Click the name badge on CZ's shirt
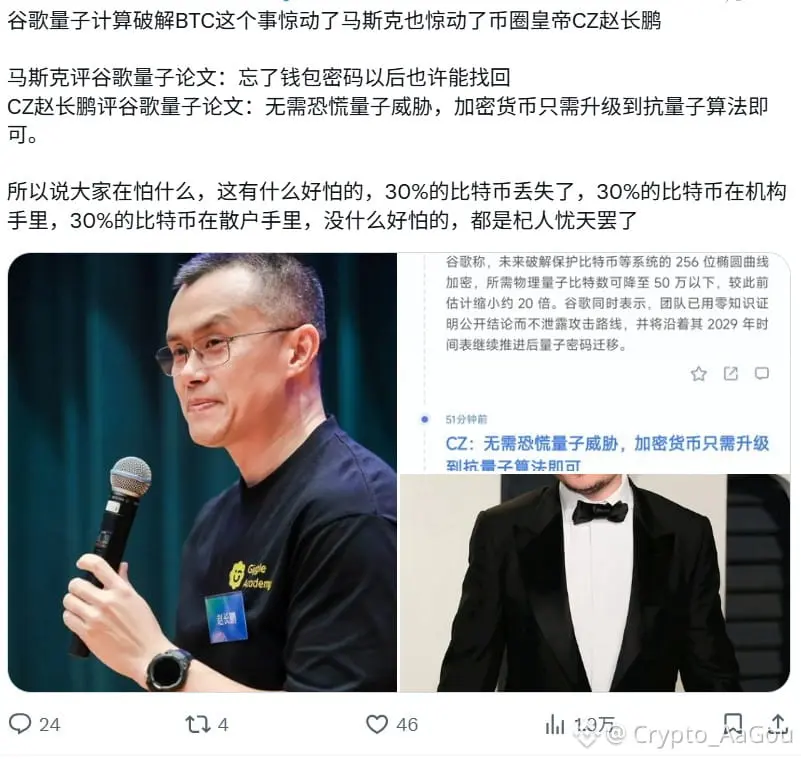801x759 pixels. [225, 618]
